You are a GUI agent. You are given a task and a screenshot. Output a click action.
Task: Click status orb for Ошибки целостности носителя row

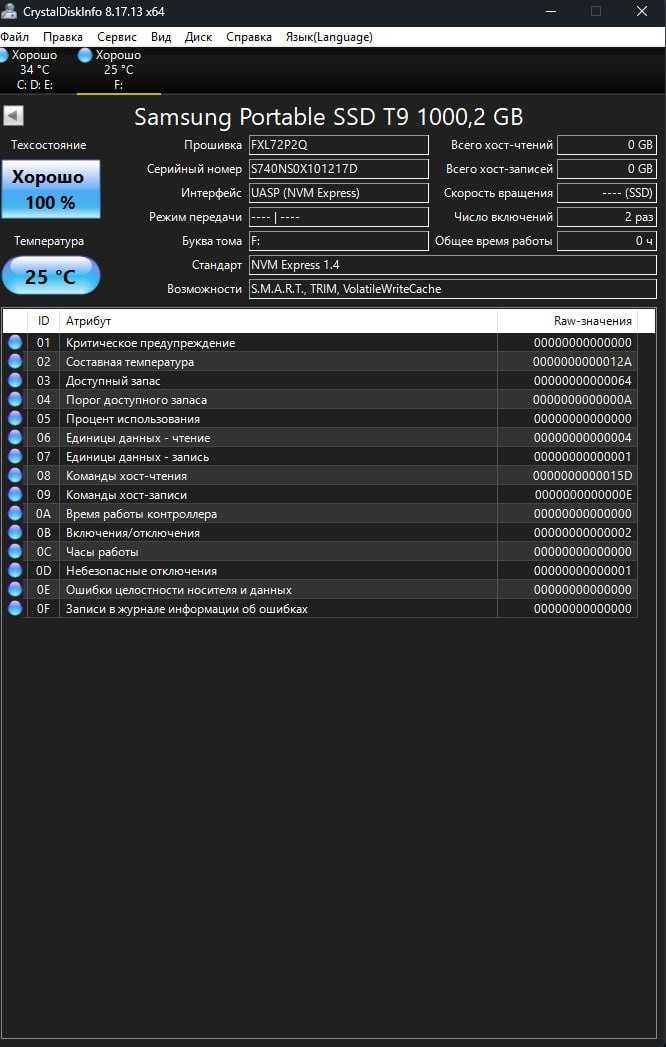[15, 590]
